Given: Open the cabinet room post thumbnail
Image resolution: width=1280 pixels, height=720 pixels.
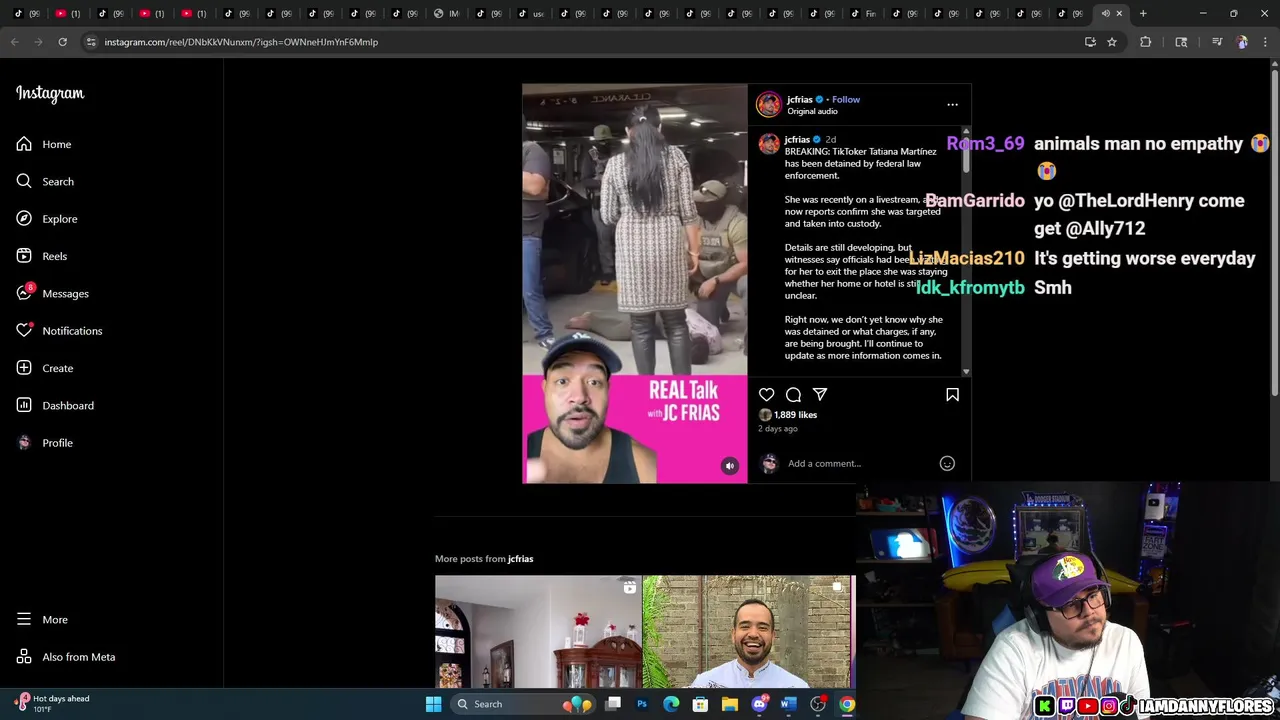Looking at the screenshot, I should tap(538, 632).
